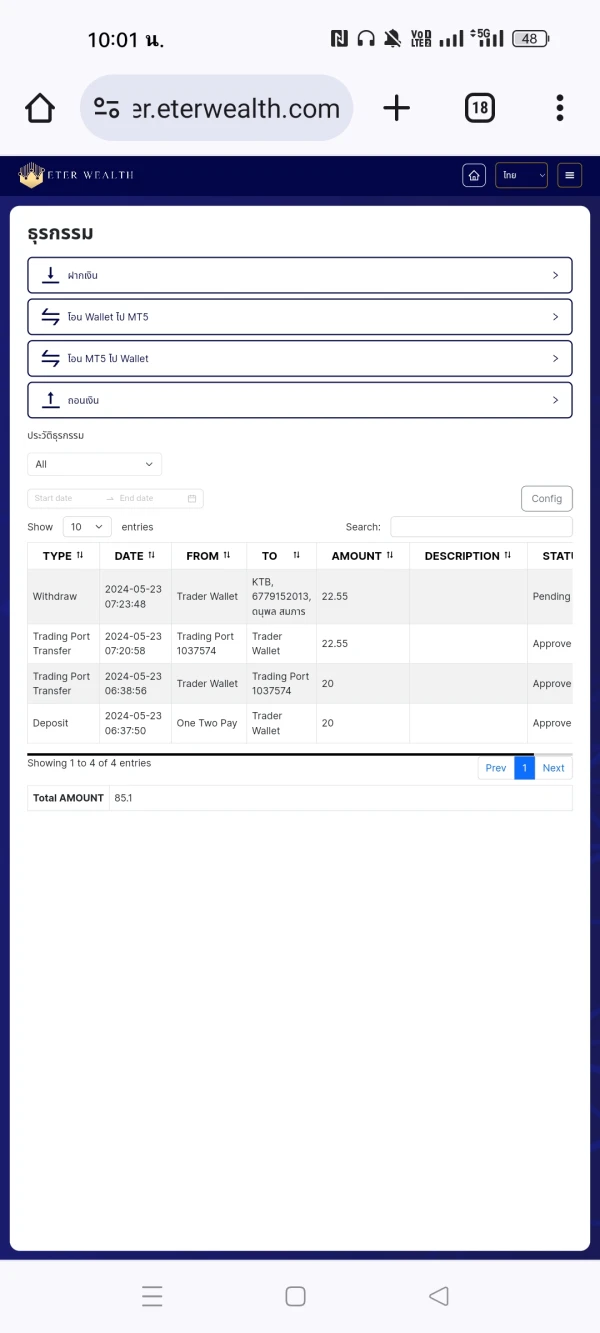The height and width of the screenshot is (1333, 600).
Task: Click the swap icon for Wallet to MT5
Action: (x=51, y=317)
